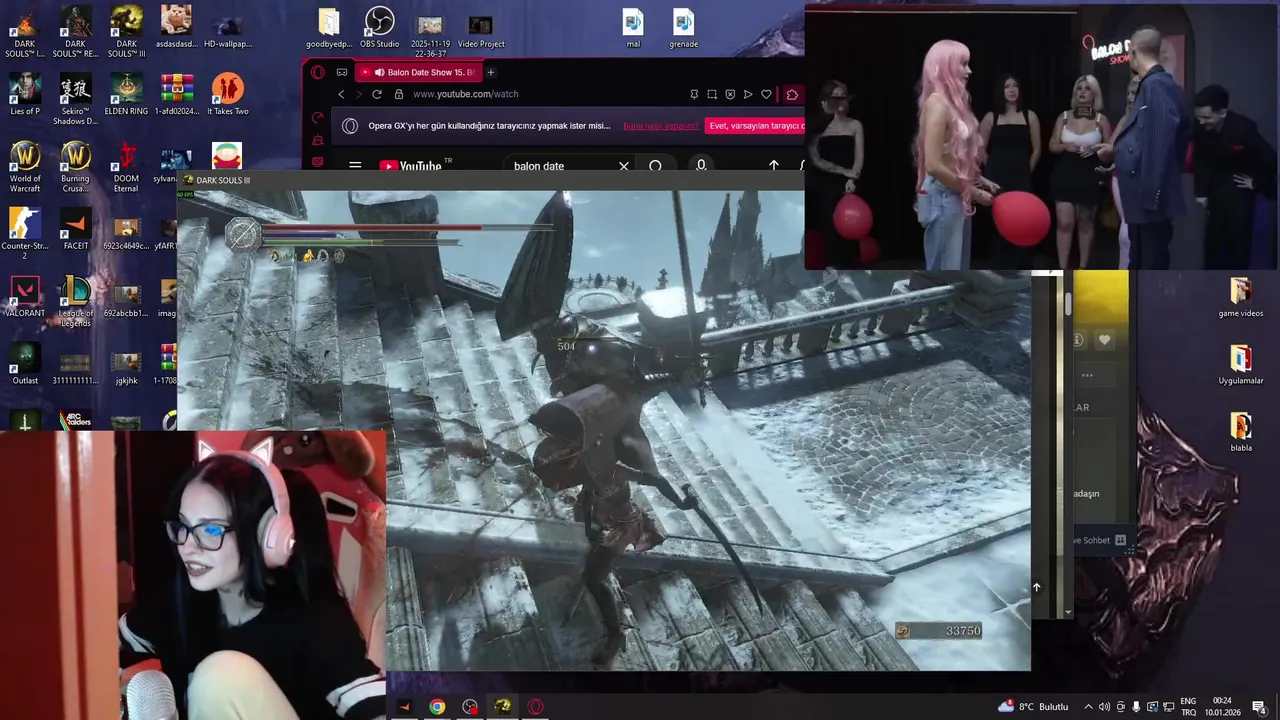Image resolution: width=1280 pixels, height=720 pixels.
Task: Open the Uygulamalar folder on desktop
Action: click(x=1240, y=363)
